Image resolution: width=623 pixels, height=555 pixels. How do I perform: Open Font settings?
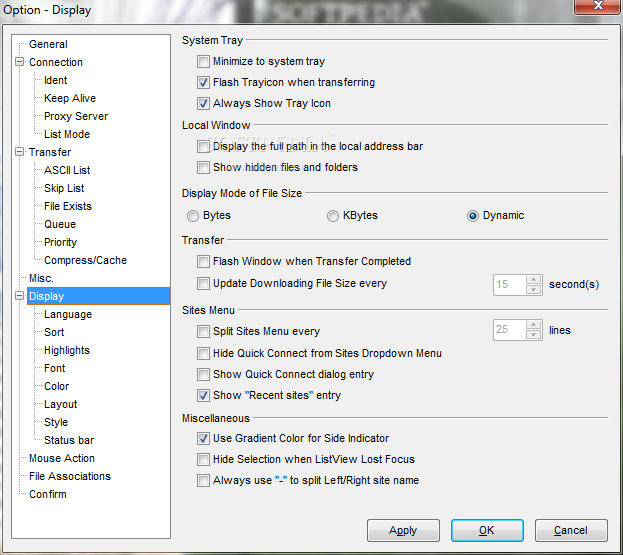pyautogui.click(x=54, y=368)
